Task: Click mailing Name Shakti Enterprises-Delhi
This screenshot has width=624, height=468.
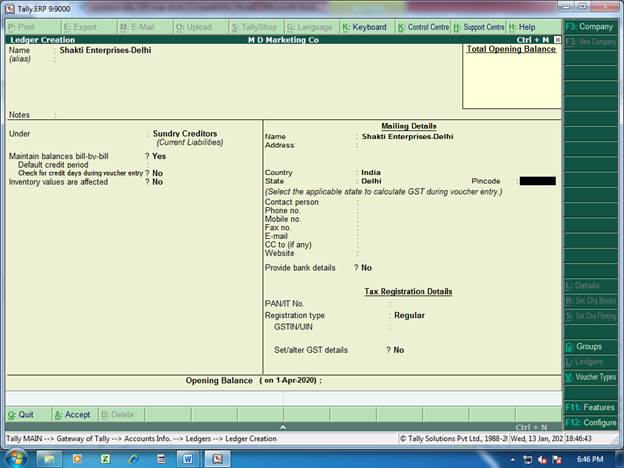Action: (x=408, y=136)
